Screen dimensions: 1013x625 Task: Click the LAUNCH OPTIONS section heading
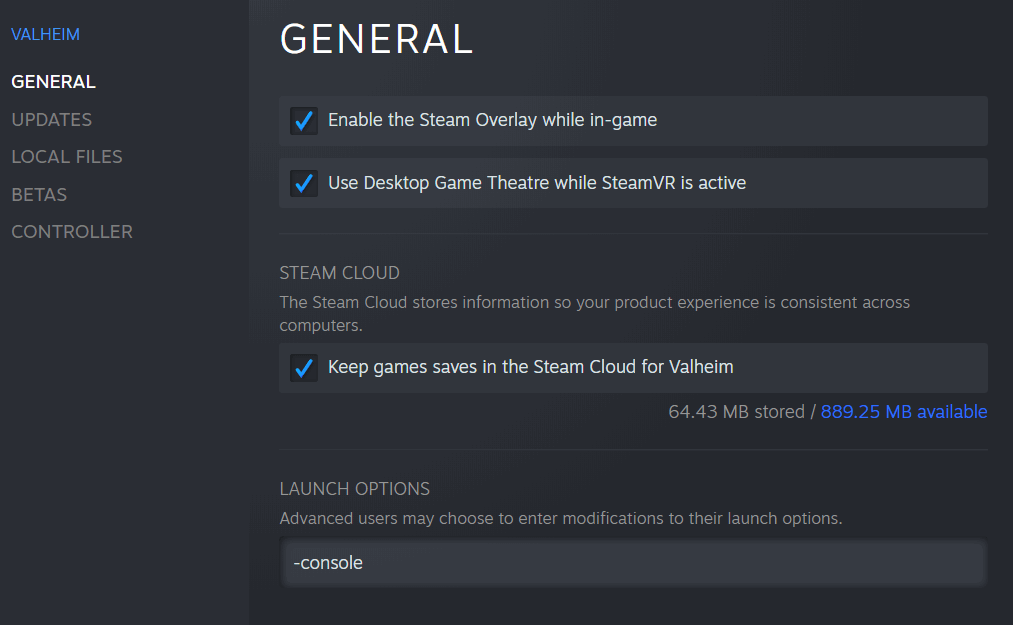tap(354, 490)
